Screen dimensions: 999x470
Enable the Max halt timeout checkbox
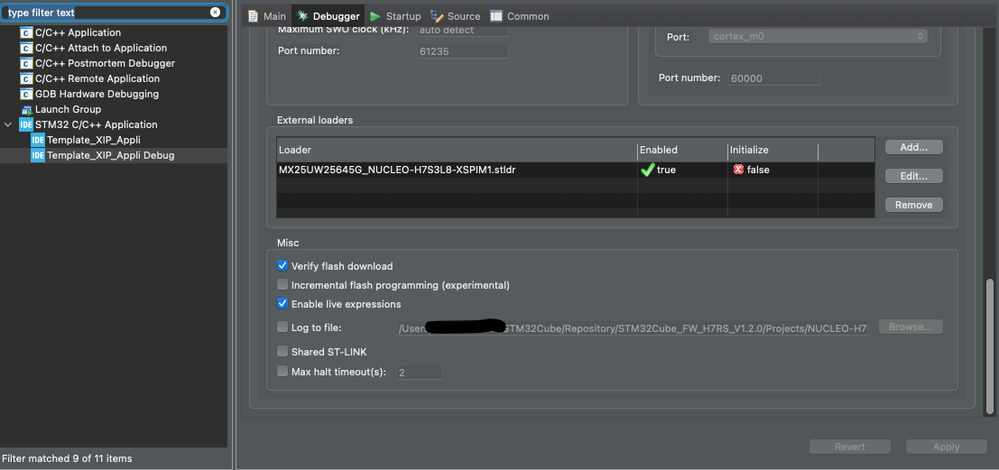pyautogui.click(x=282, y=371)
